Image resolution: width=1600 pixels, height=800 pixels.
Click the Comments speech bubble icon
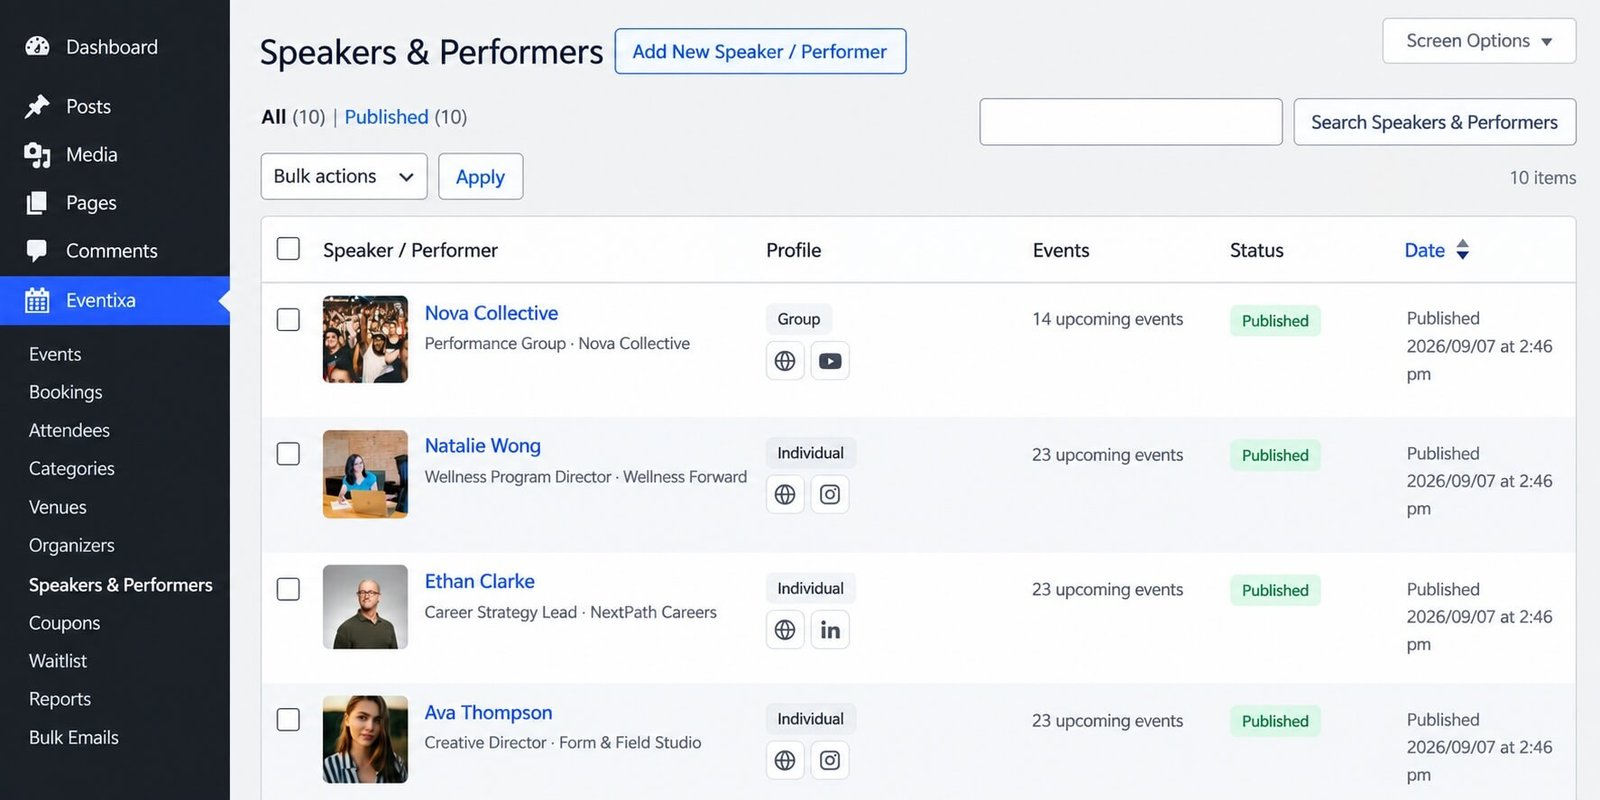point(37,251)
